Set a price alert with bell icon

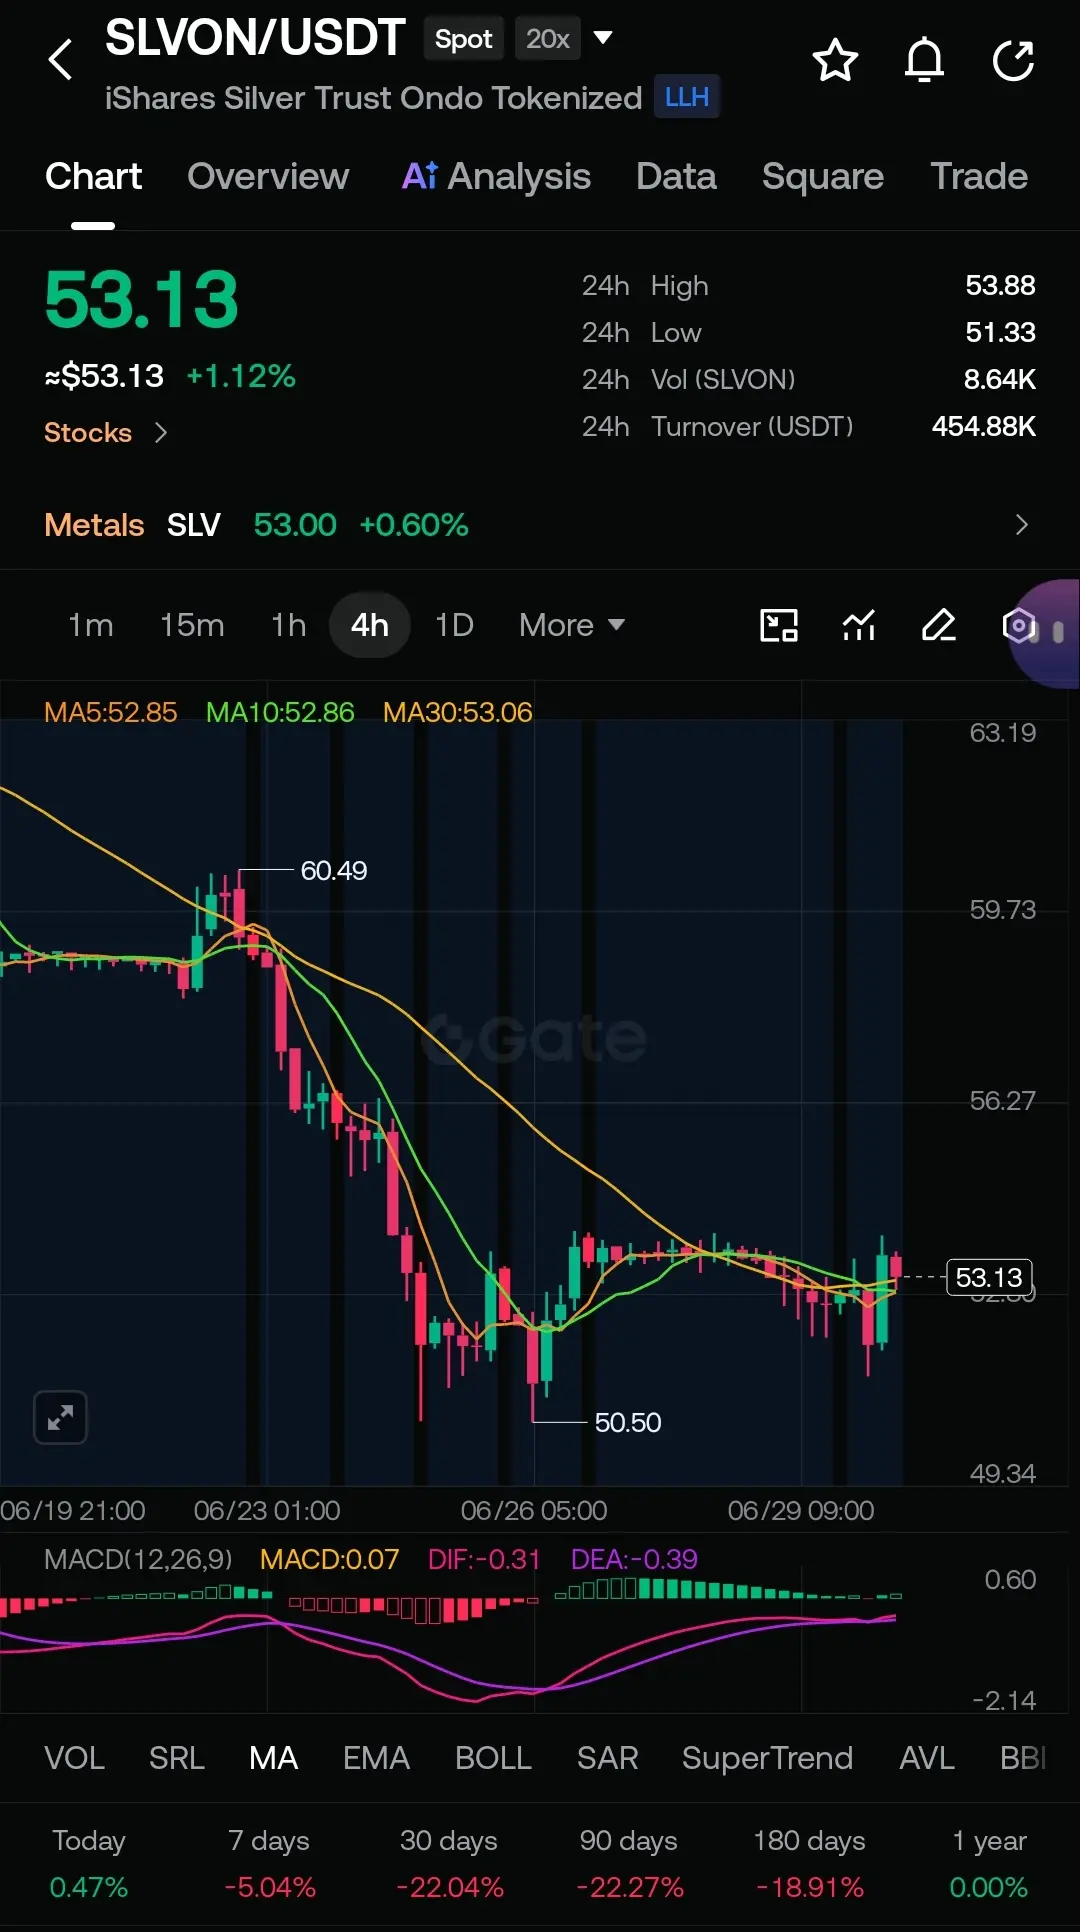click(924, 60)
